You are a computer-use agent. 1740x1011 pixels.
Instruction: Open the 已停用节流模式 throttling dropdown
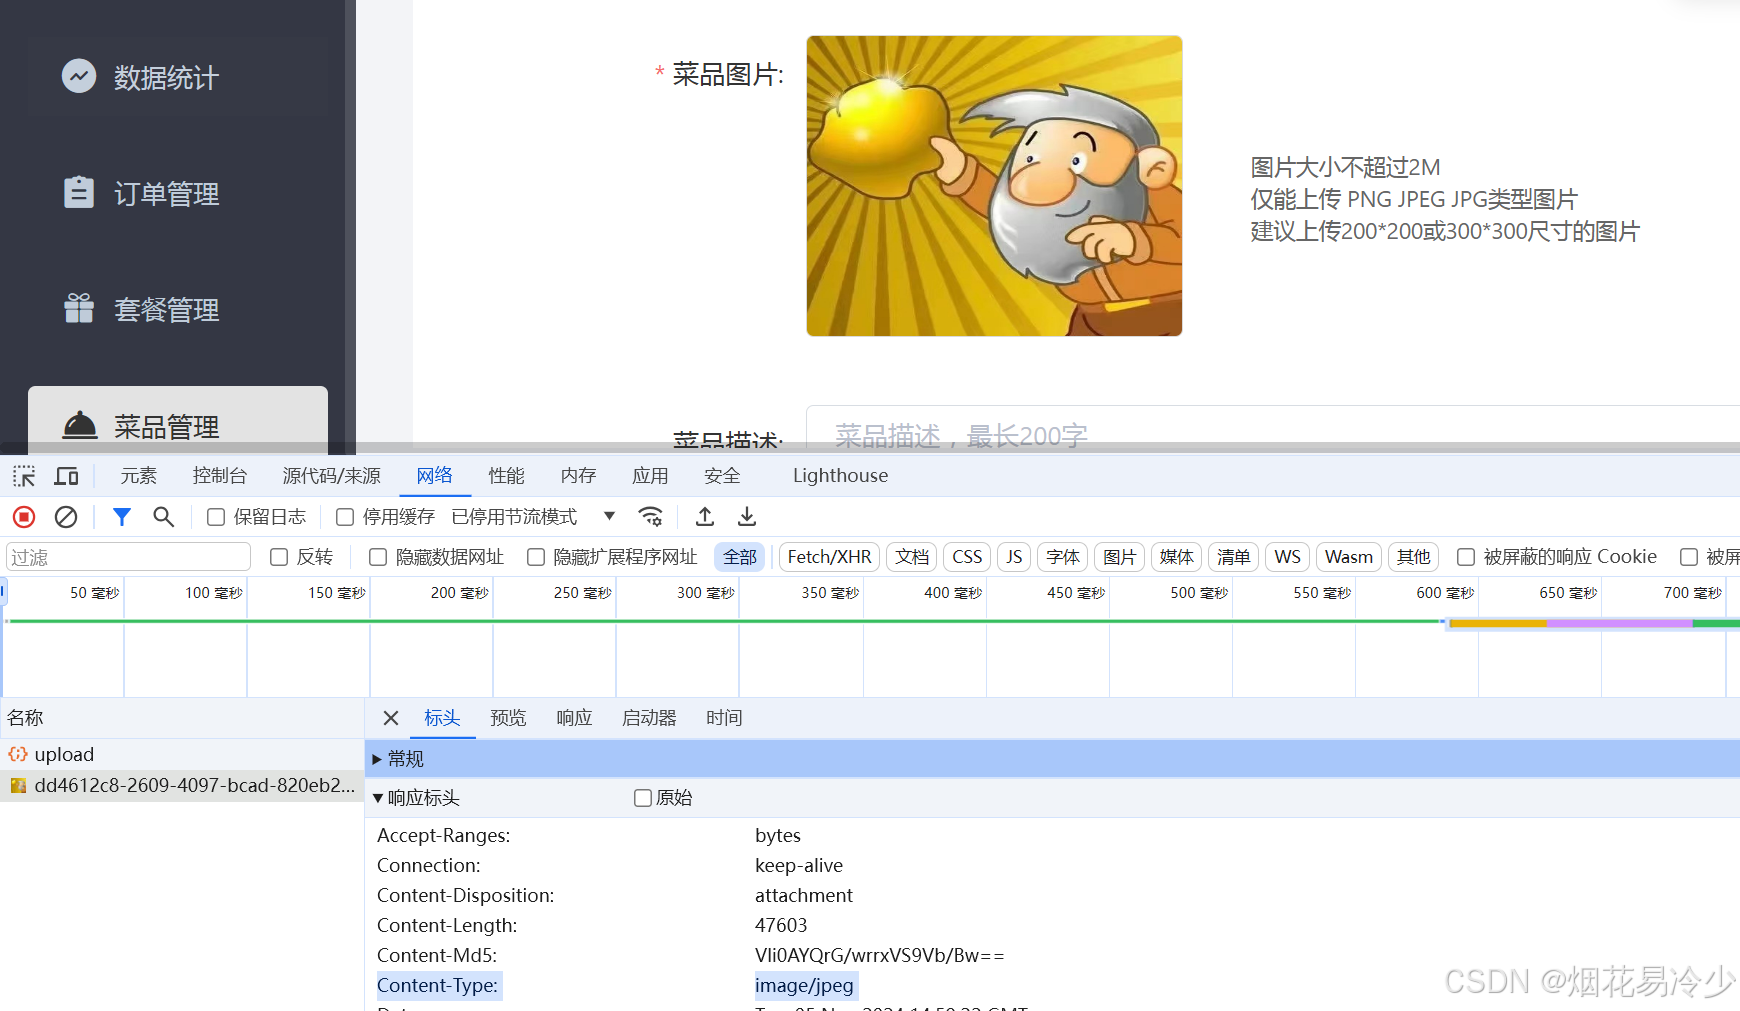532,517
